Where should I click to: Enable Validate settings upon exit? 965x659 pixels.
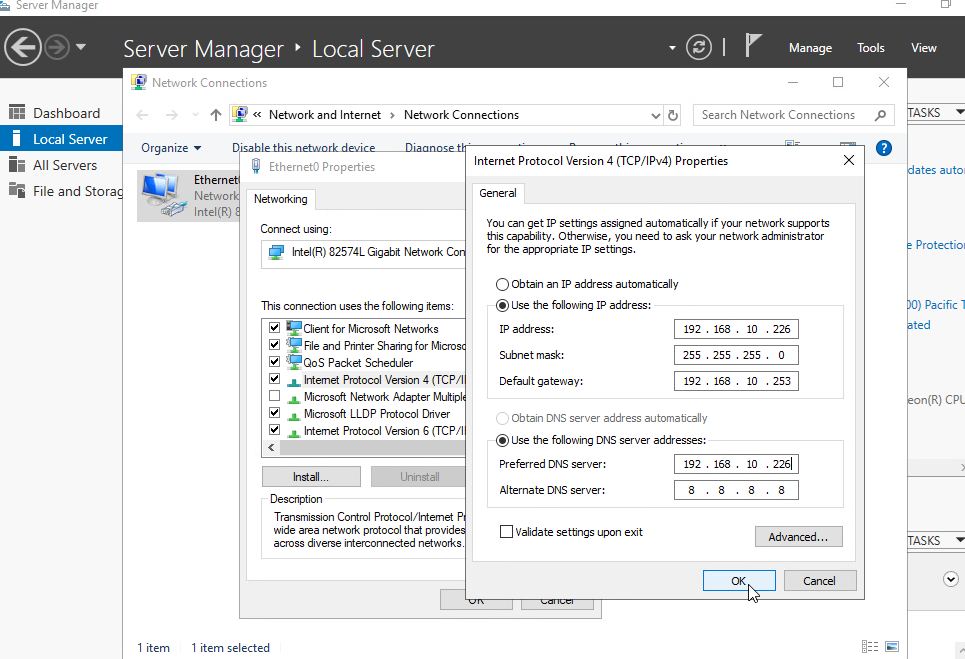[507, 532]
